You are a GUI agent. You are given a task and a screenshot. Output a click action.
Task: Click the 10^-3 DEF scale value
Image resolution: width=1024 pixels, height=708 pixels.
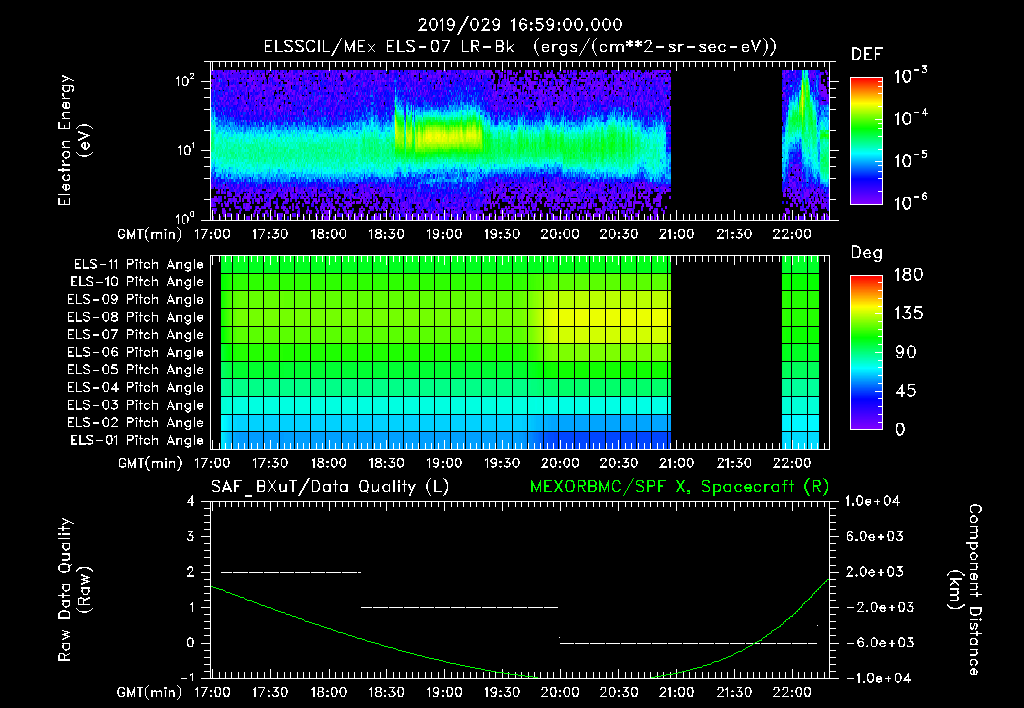(x=910, y=76)
